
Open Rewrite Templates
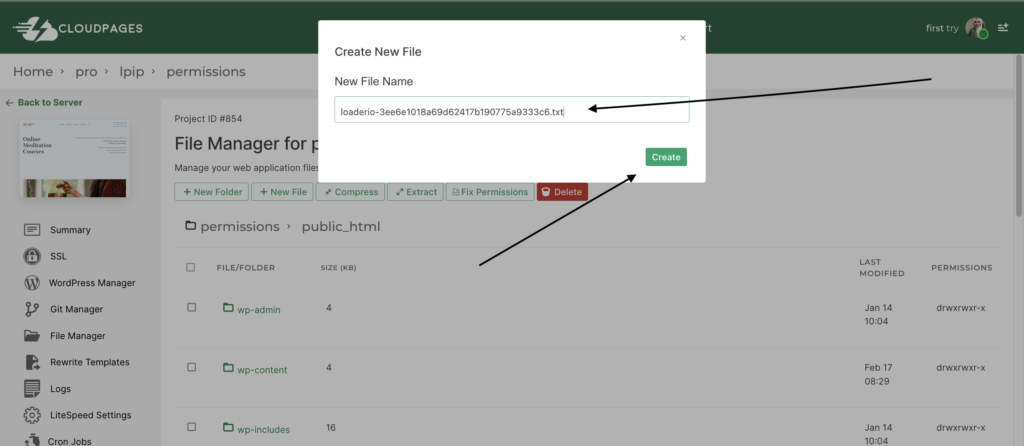[89, 362]
